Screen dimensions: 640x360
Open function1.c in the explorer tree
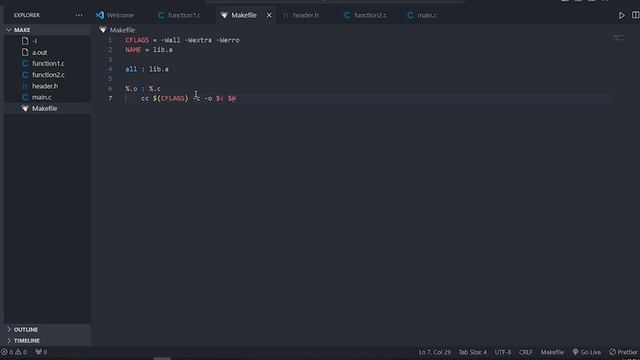tap(47, 63)
